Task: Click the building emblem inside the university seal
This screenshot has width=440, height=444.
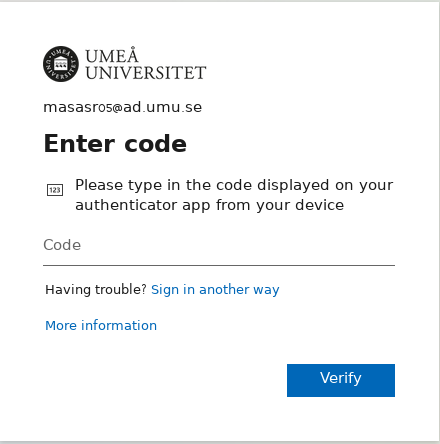Action: tap(61, 63)
